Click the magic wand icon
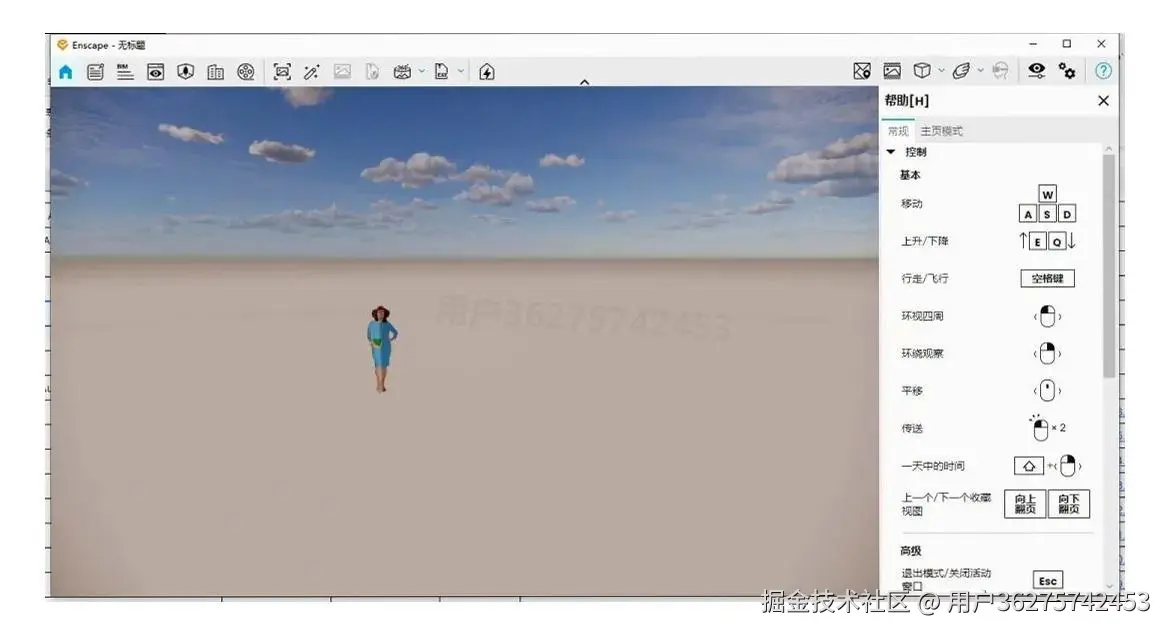The height and width of the screenshot is (635, 1170). pyautogui.click(x=312, y=72)
